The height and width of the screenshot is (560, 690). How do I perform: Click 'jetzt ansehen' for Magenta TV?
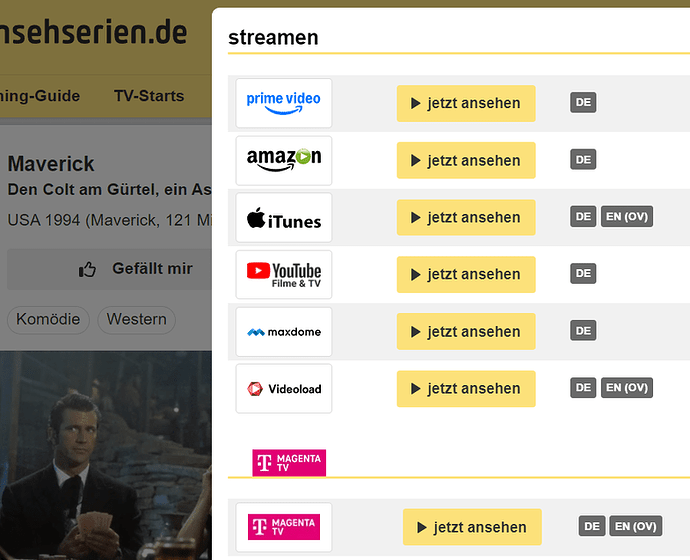[x=472, y=527]
